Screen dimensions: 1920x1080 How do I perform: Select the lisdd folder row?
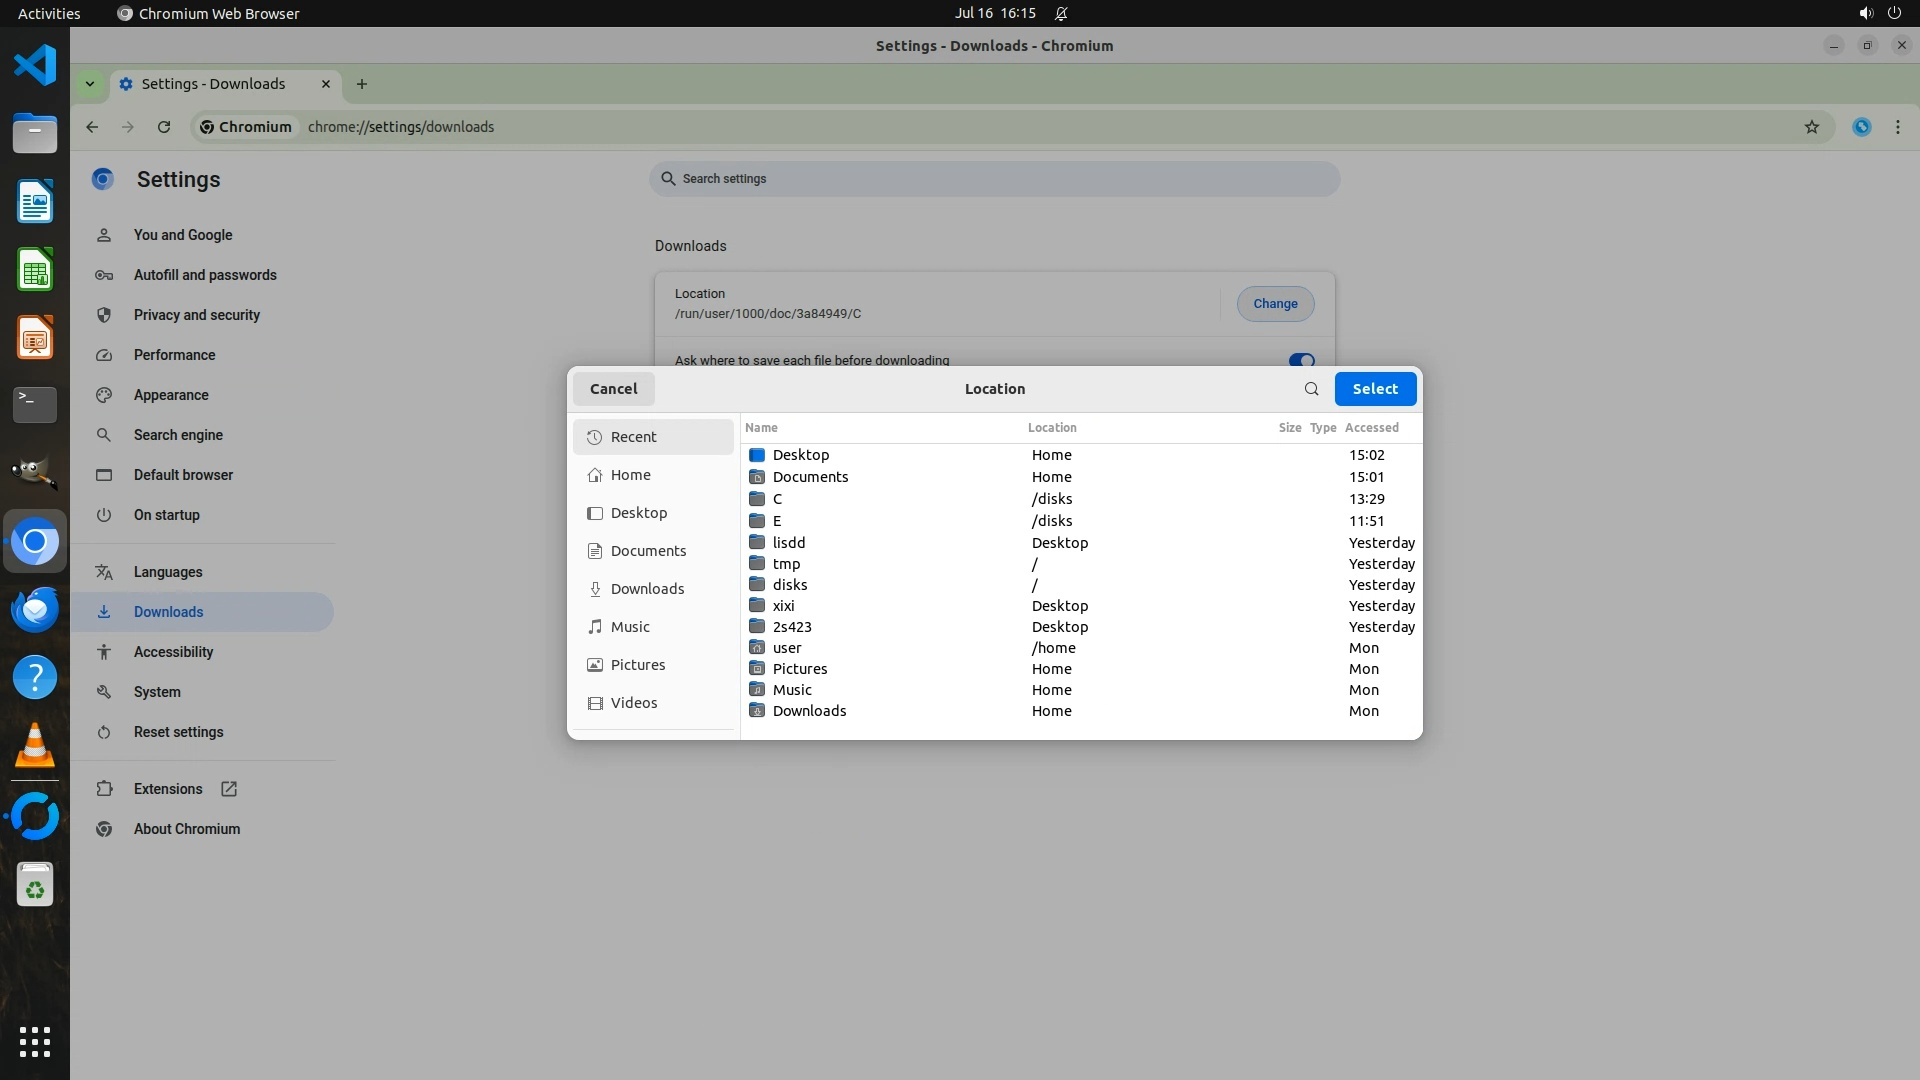(x=789, y=543)
